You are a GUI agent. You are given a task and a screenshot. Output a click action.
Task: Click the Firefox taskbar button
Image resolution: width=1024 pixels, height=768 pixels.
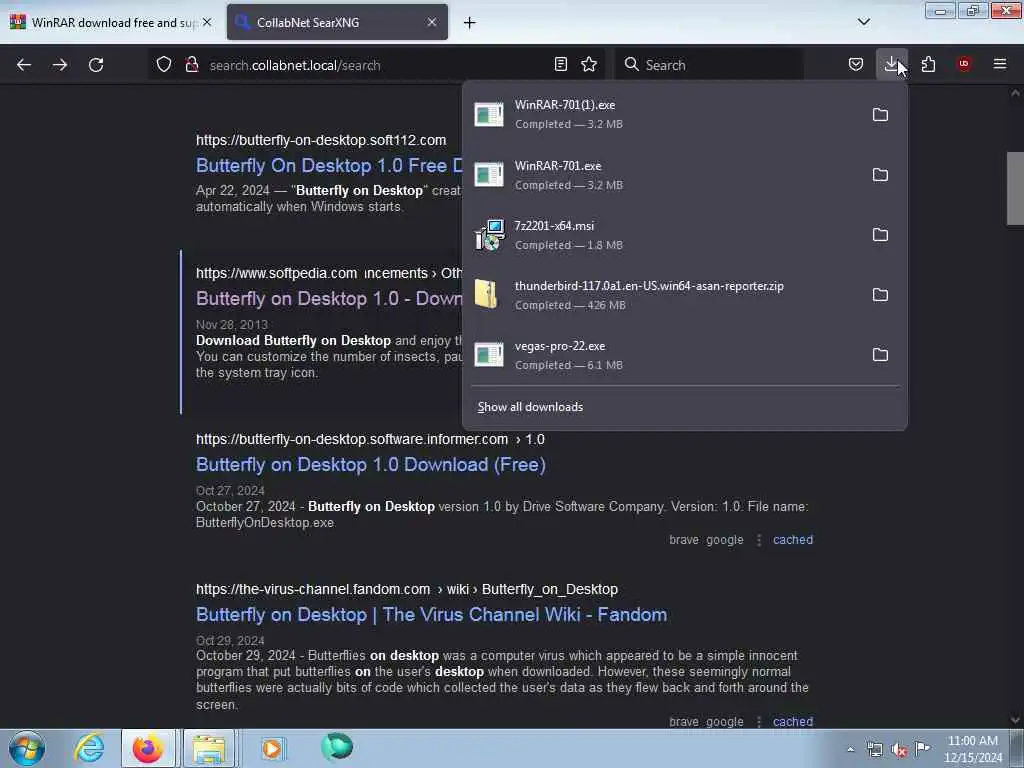[148, 748]
